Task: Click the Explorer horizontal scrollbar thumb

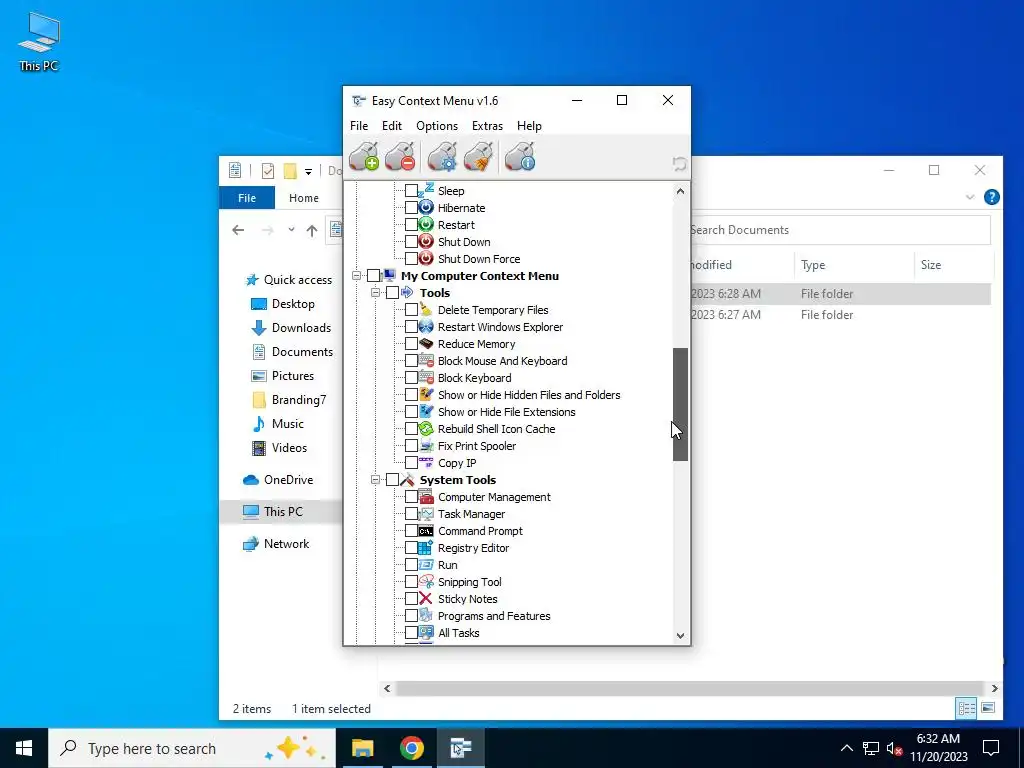Action: [x=689, y=688]
